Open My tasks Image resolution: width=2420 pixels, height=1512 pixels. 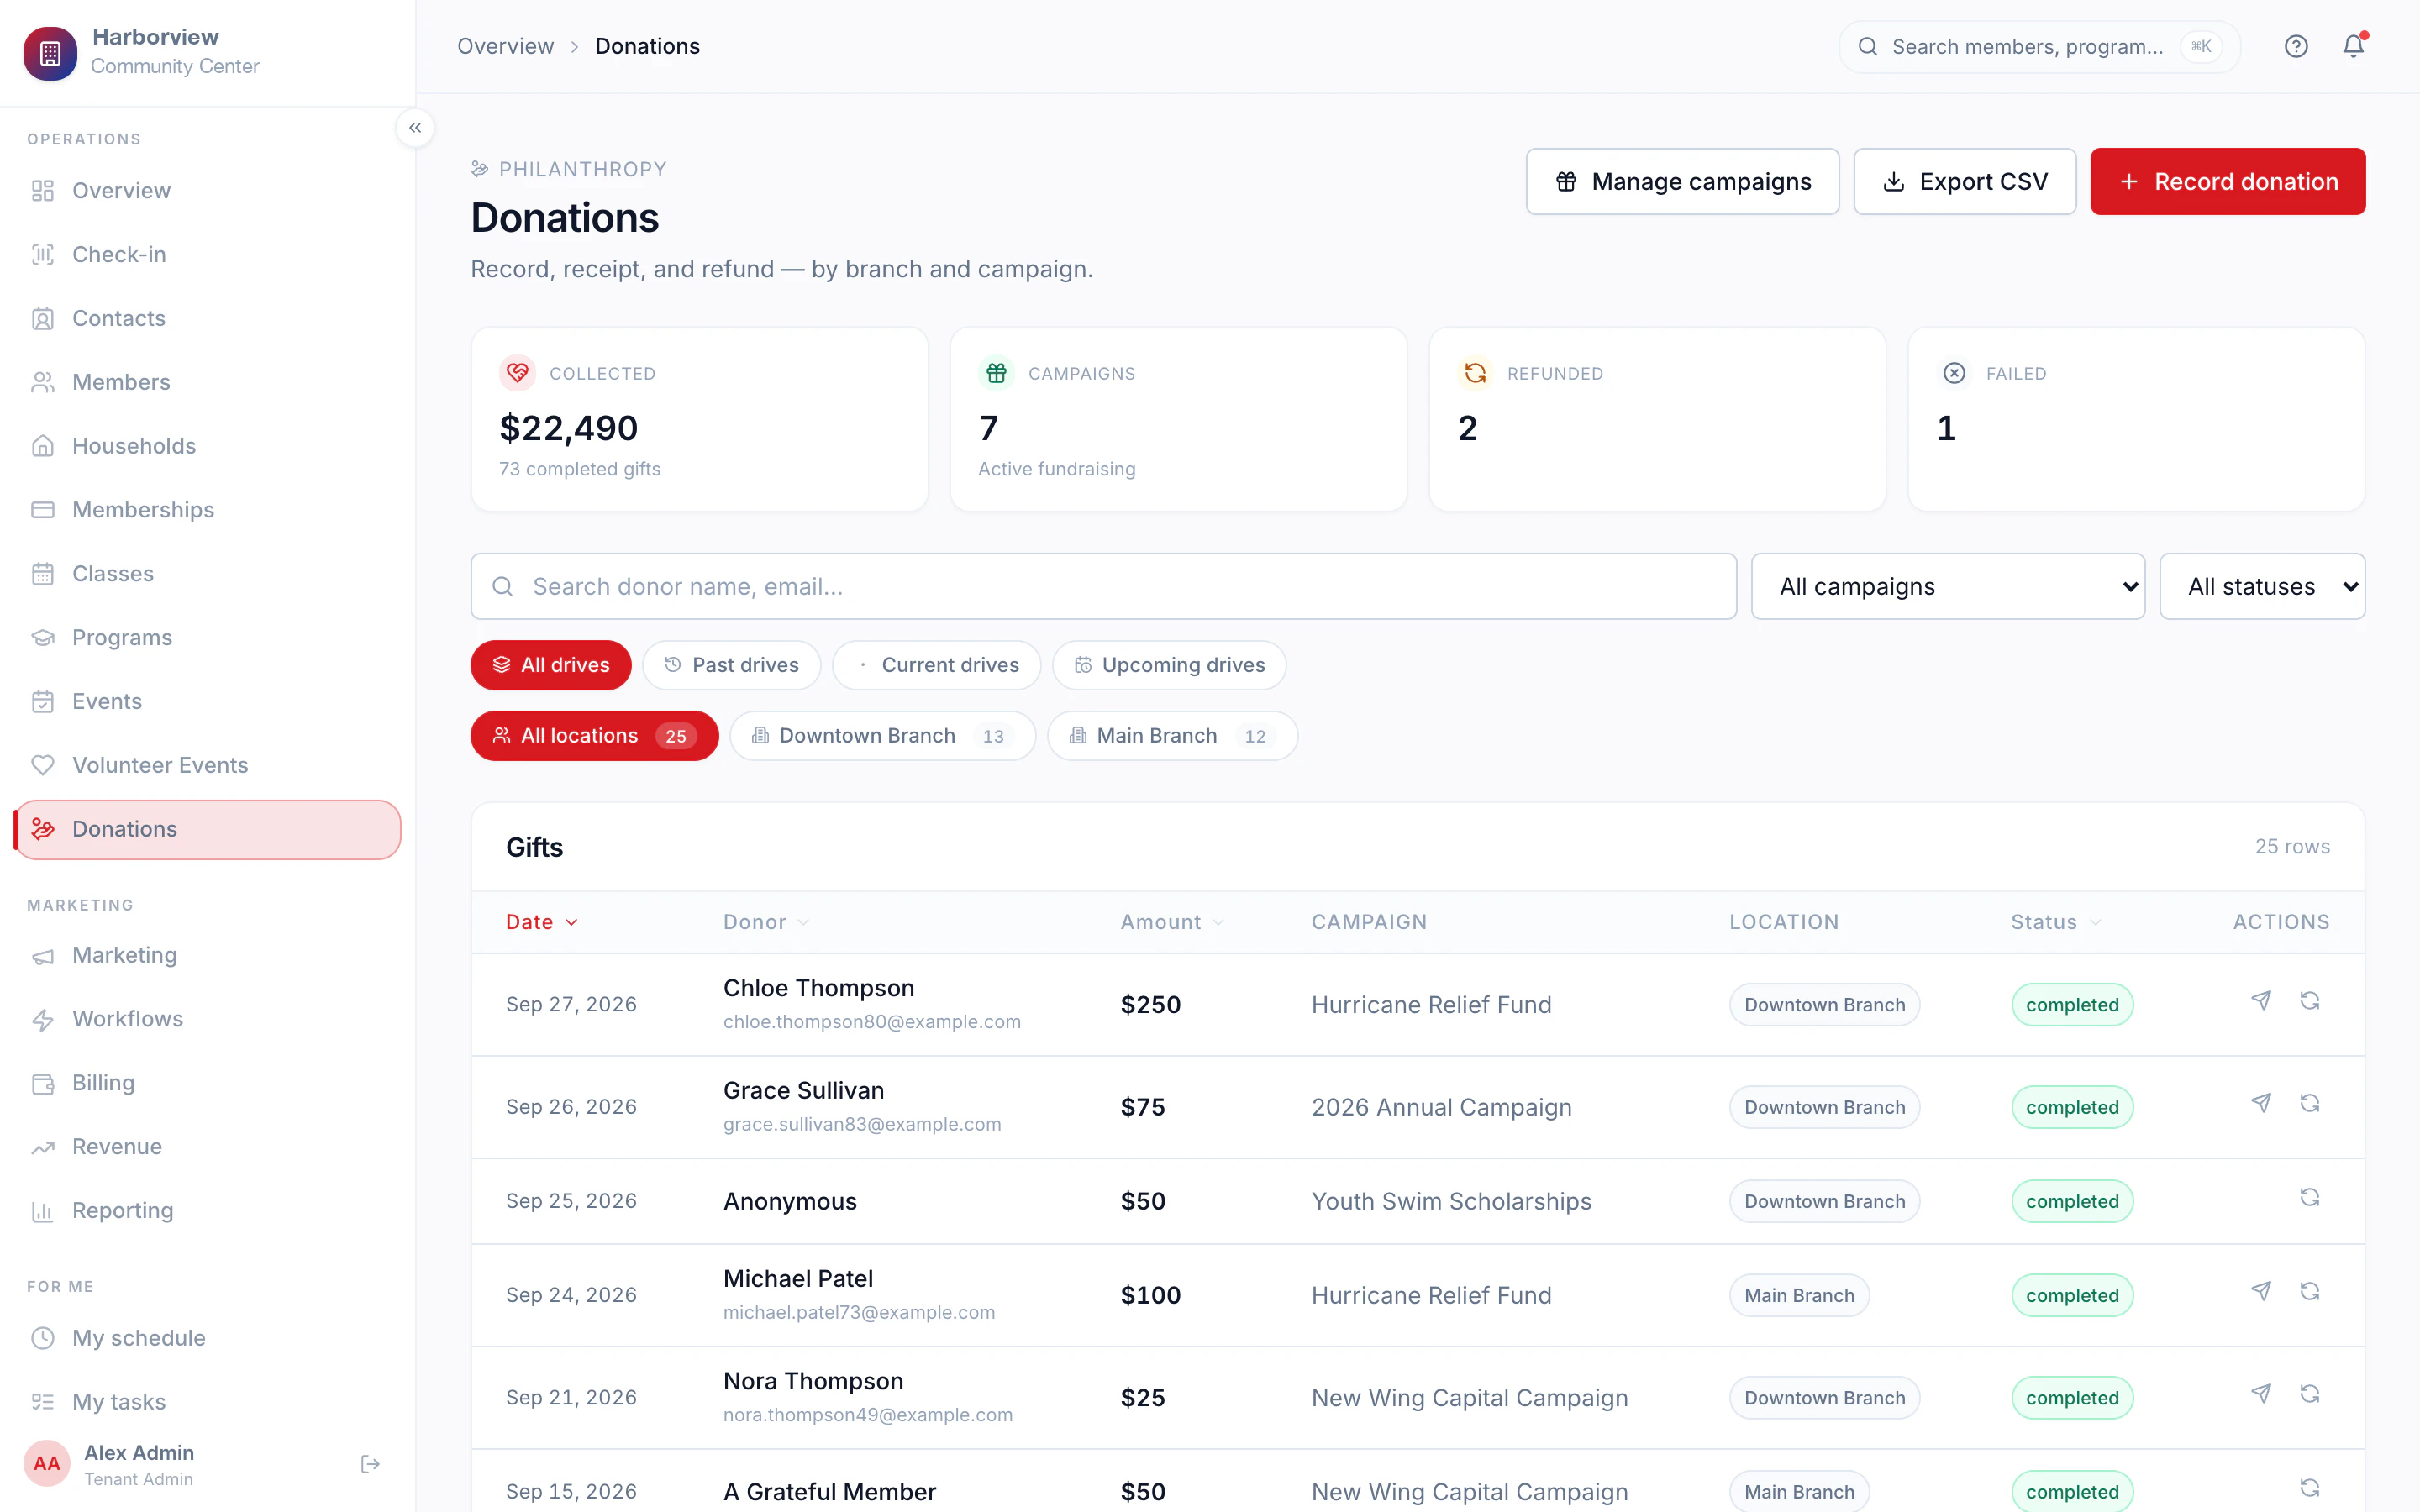tap(207, 1402)
